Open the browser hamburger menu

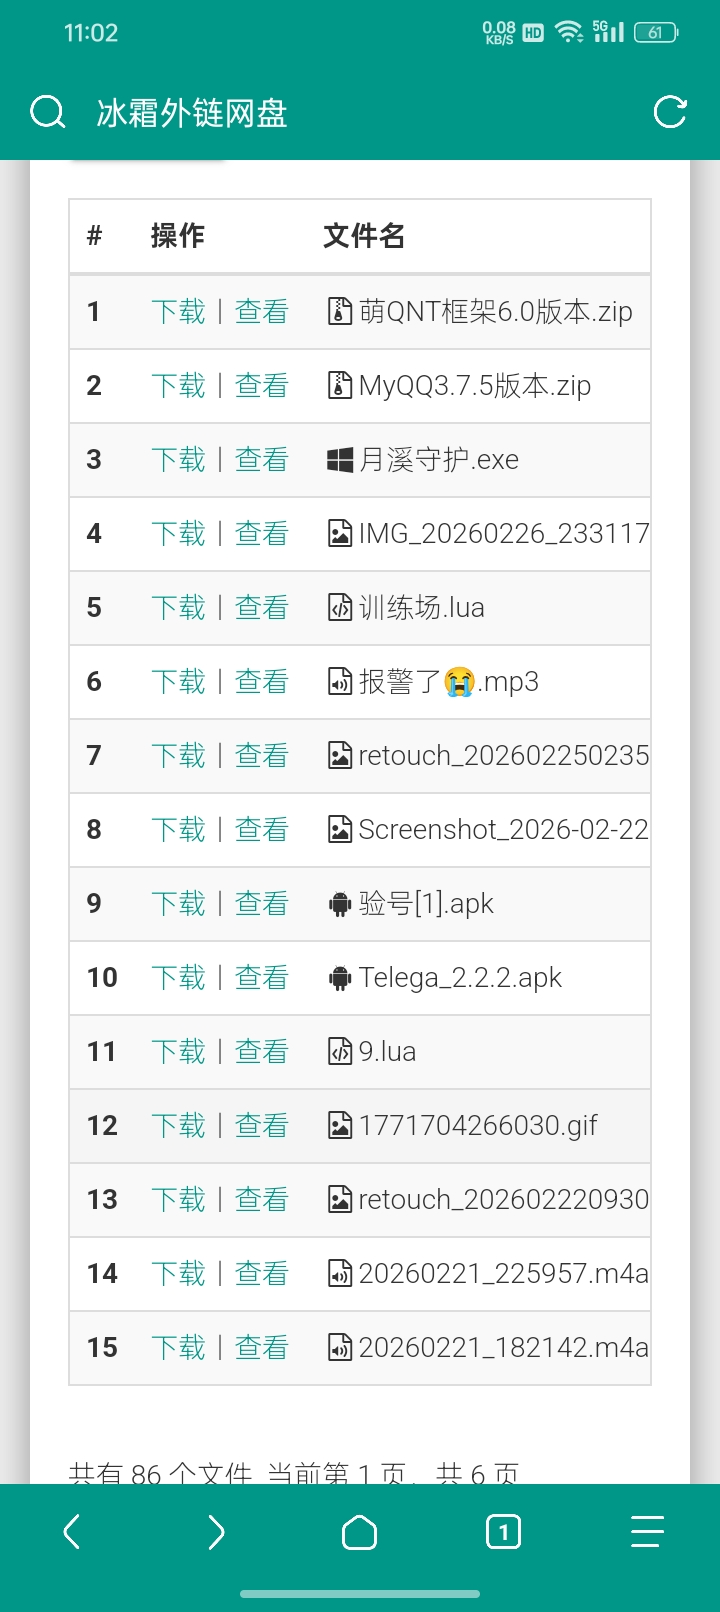tap(647, 1531)
